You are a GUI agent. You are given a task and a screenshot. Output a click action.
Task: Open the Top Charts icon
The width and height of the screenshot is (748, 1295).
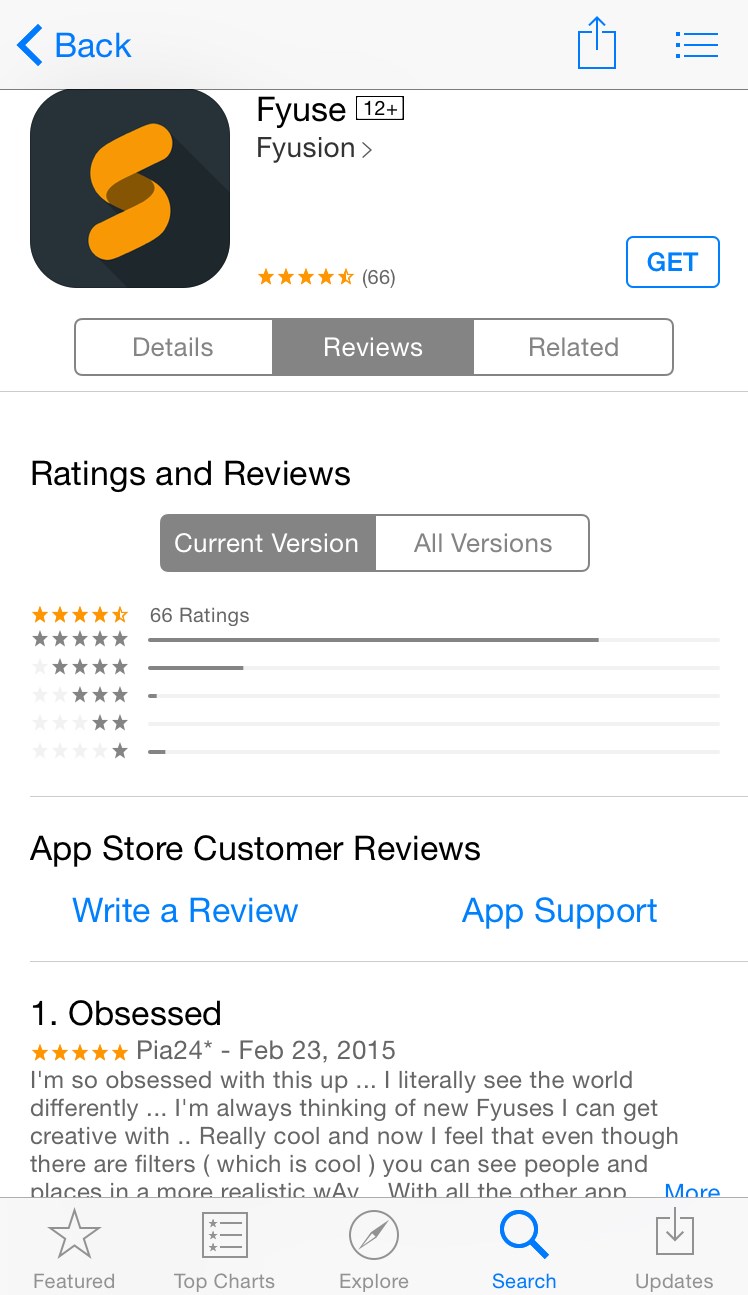pos(224,1236)
